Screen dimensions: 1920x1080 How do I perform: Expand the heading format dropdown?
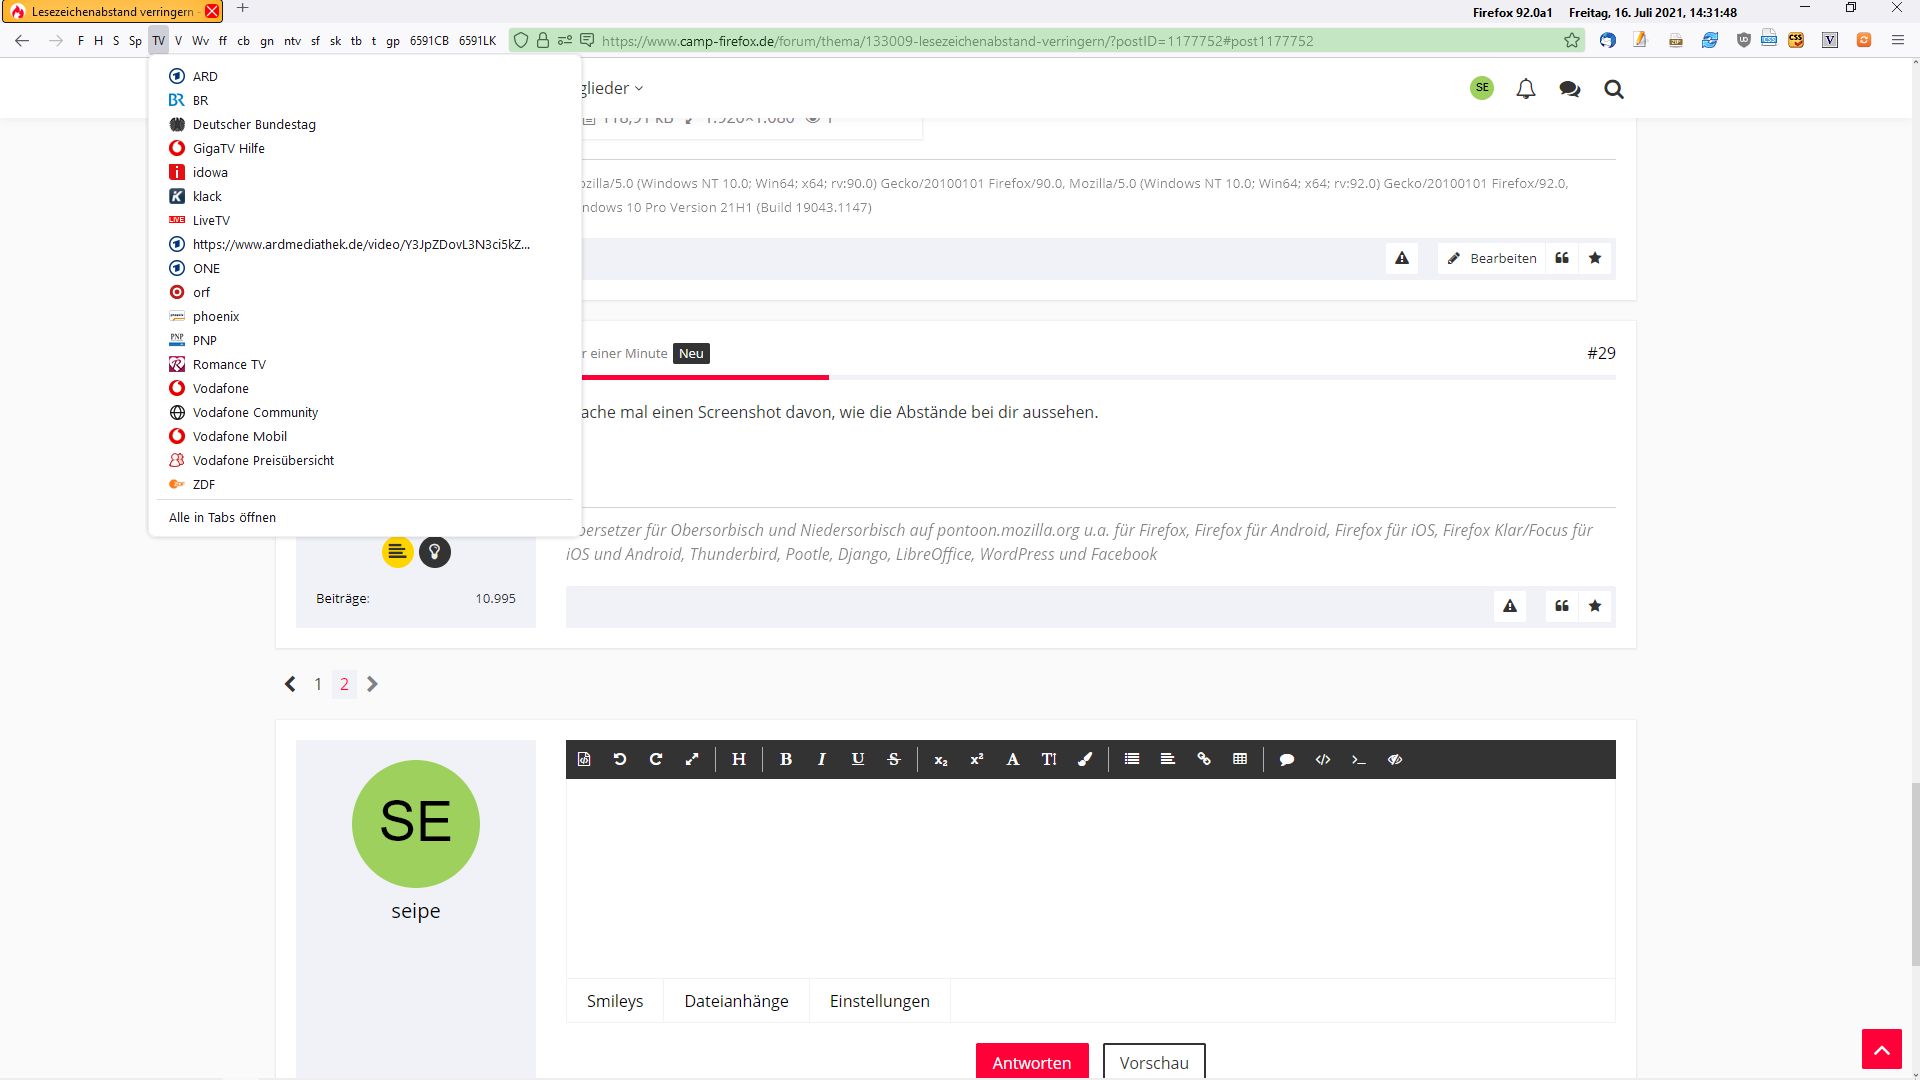click(x=739, y=759)
